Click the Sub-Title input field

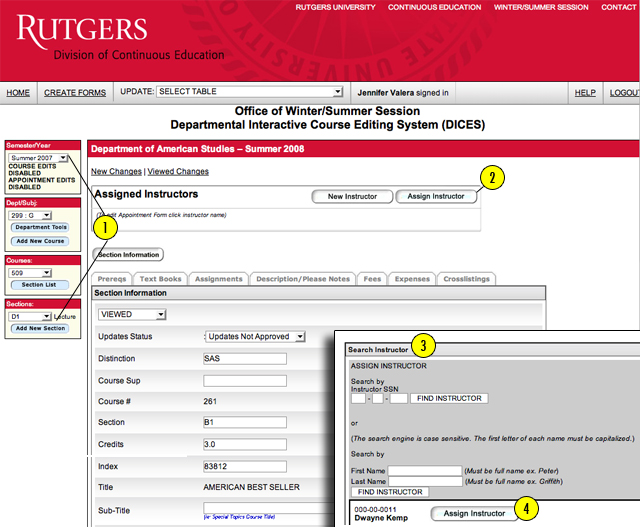click(269, 508)
